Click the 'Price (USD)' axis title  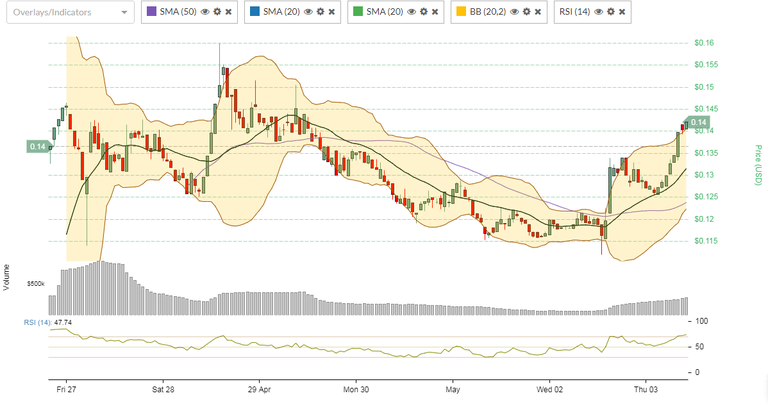758,165
